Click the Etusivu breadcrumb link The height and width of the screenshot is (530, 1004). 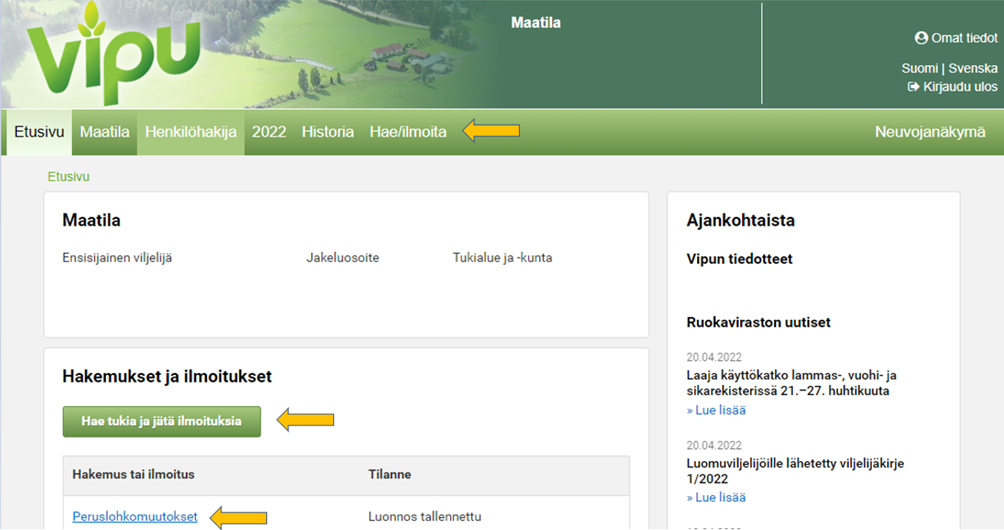click(69, 177)
